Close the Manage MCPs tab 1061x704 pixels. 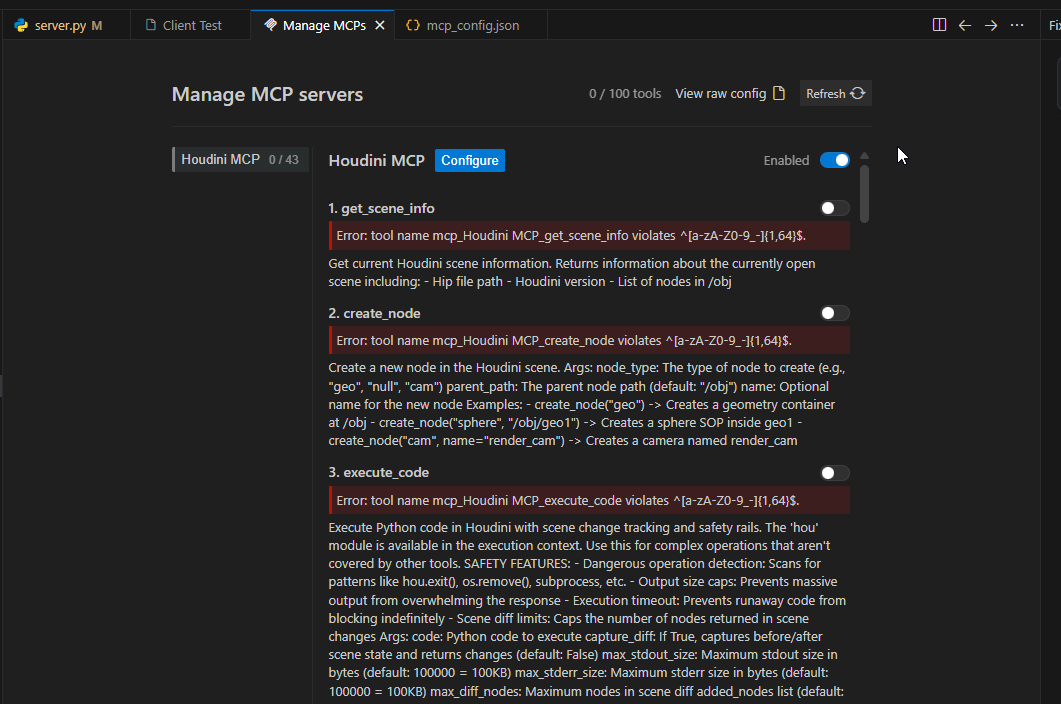[x=380, y=25]
